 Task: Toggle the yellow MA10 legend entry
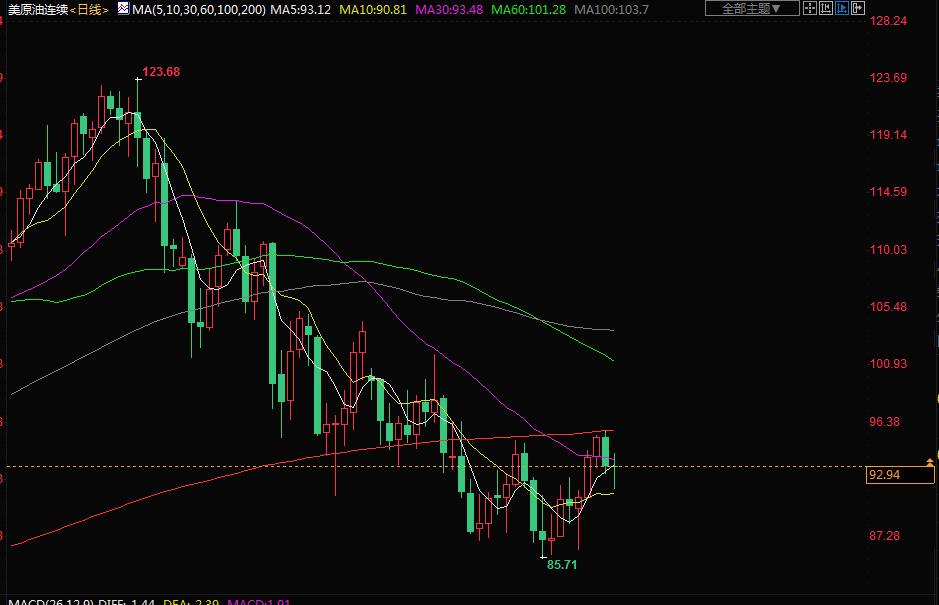click(373, 9)
